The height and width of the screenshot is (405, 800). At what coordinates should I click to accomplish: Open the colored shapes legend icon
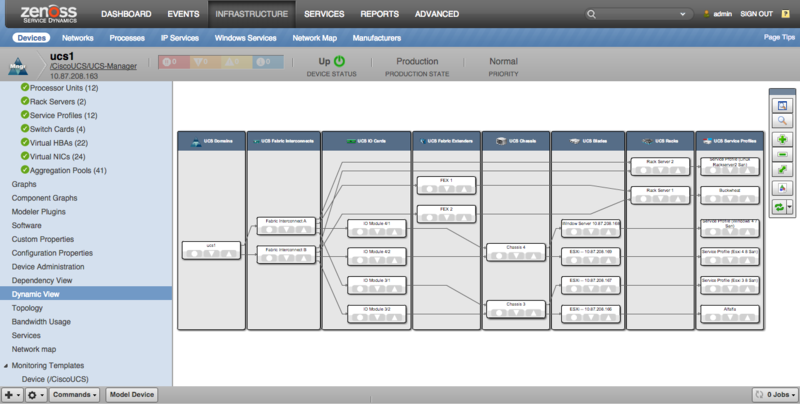(x=782, y=188)
